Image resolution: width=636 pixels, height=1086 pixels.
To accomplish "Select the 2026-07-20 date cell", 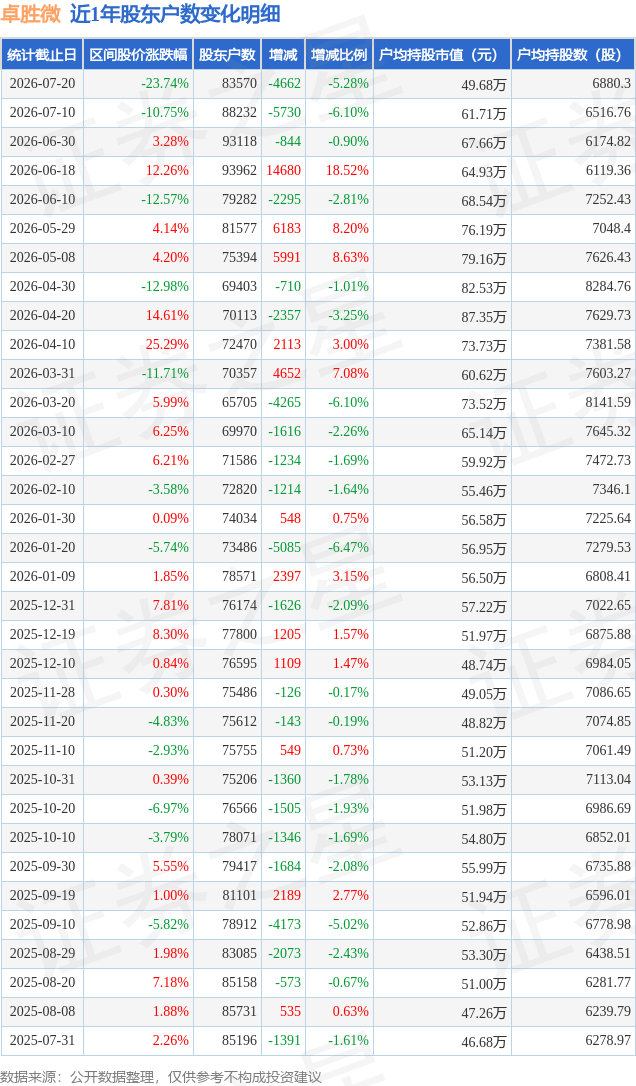I will point(42,84).
